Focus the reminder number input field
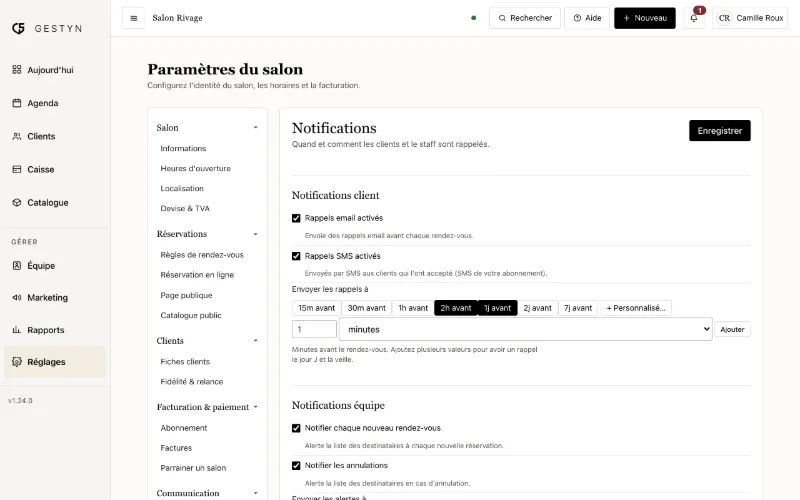 click(314, 330)
